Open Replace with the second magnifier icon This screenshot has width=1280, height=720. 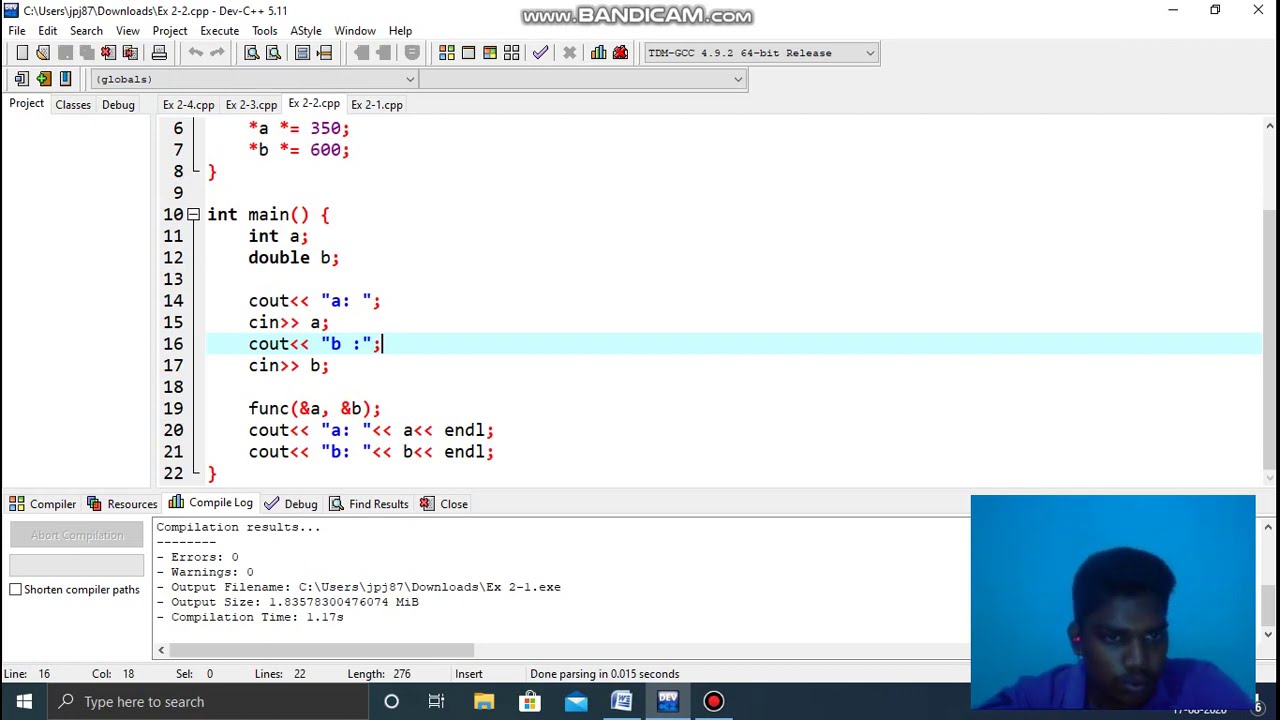[x=273, y=53]
